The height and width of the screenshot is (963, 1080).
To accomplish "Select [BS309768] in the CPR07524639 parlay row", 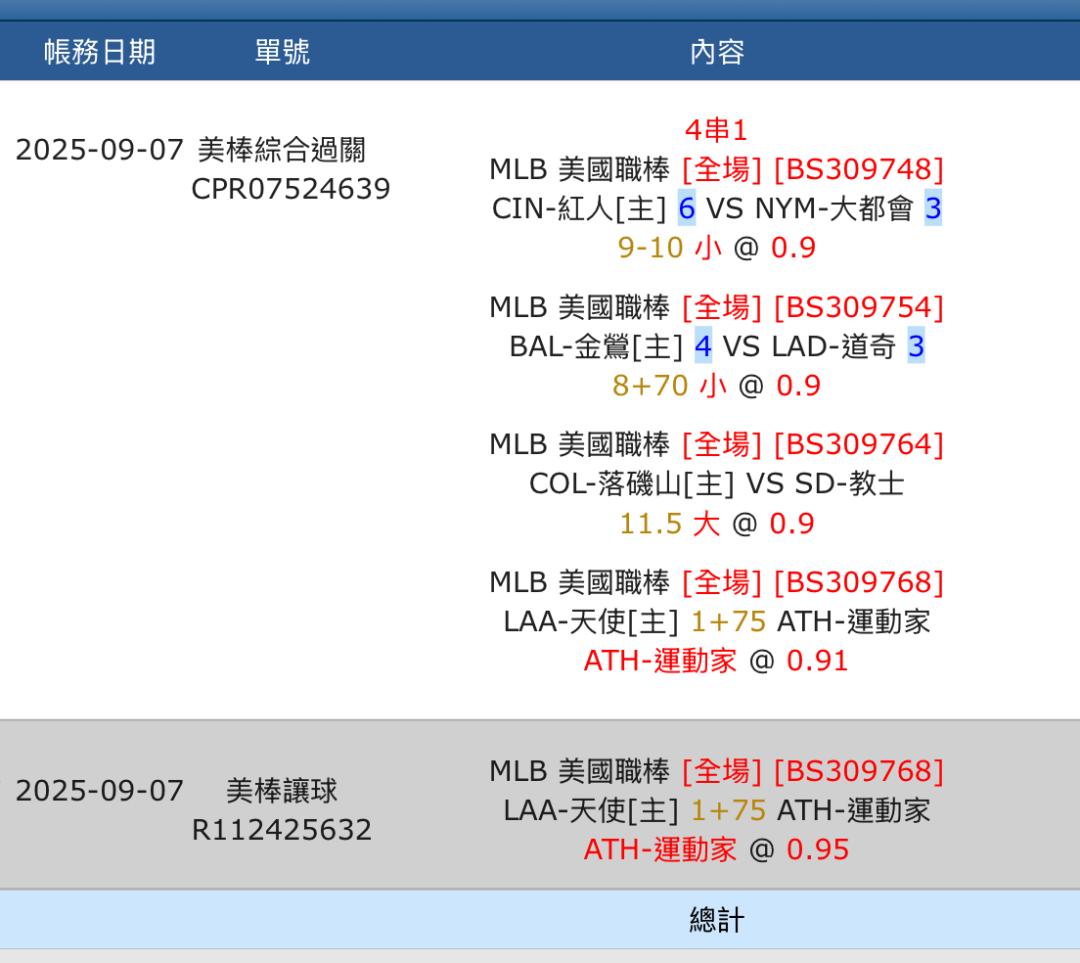I will [x=859, y=582].
